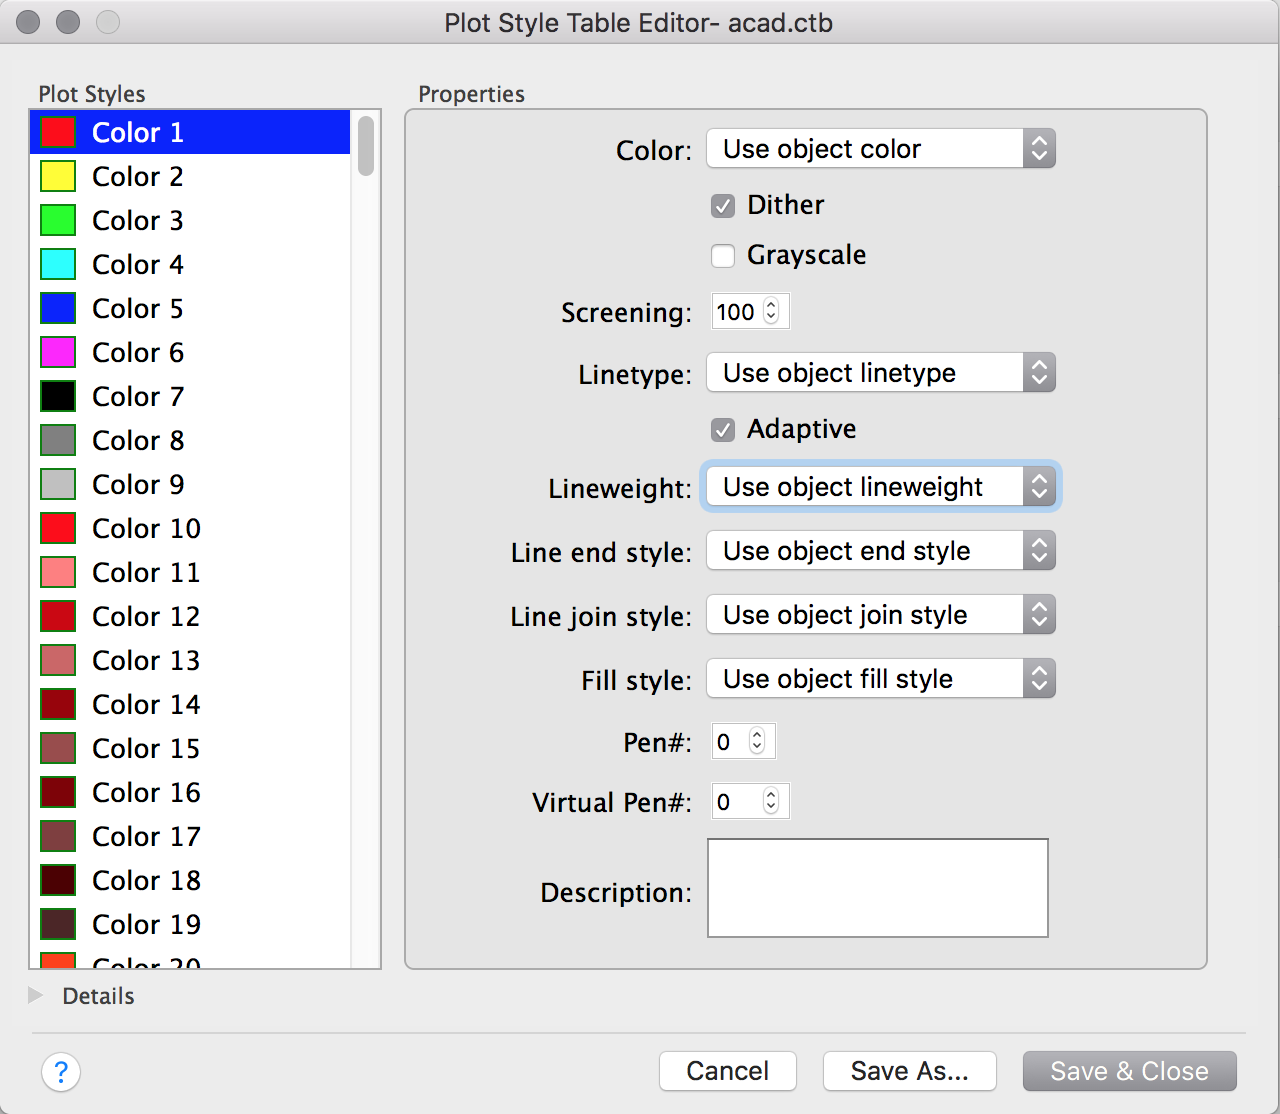Click the Save As... button

(909, 1071)
